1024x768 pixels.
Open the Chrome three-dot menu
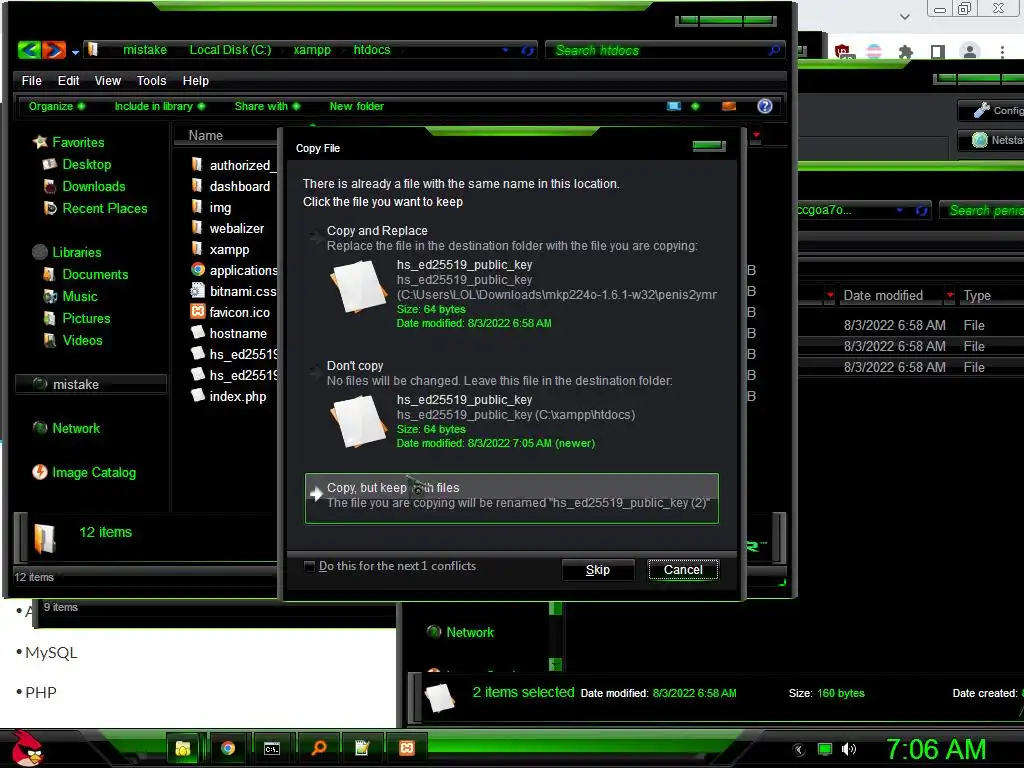(x=1002, y=52)
